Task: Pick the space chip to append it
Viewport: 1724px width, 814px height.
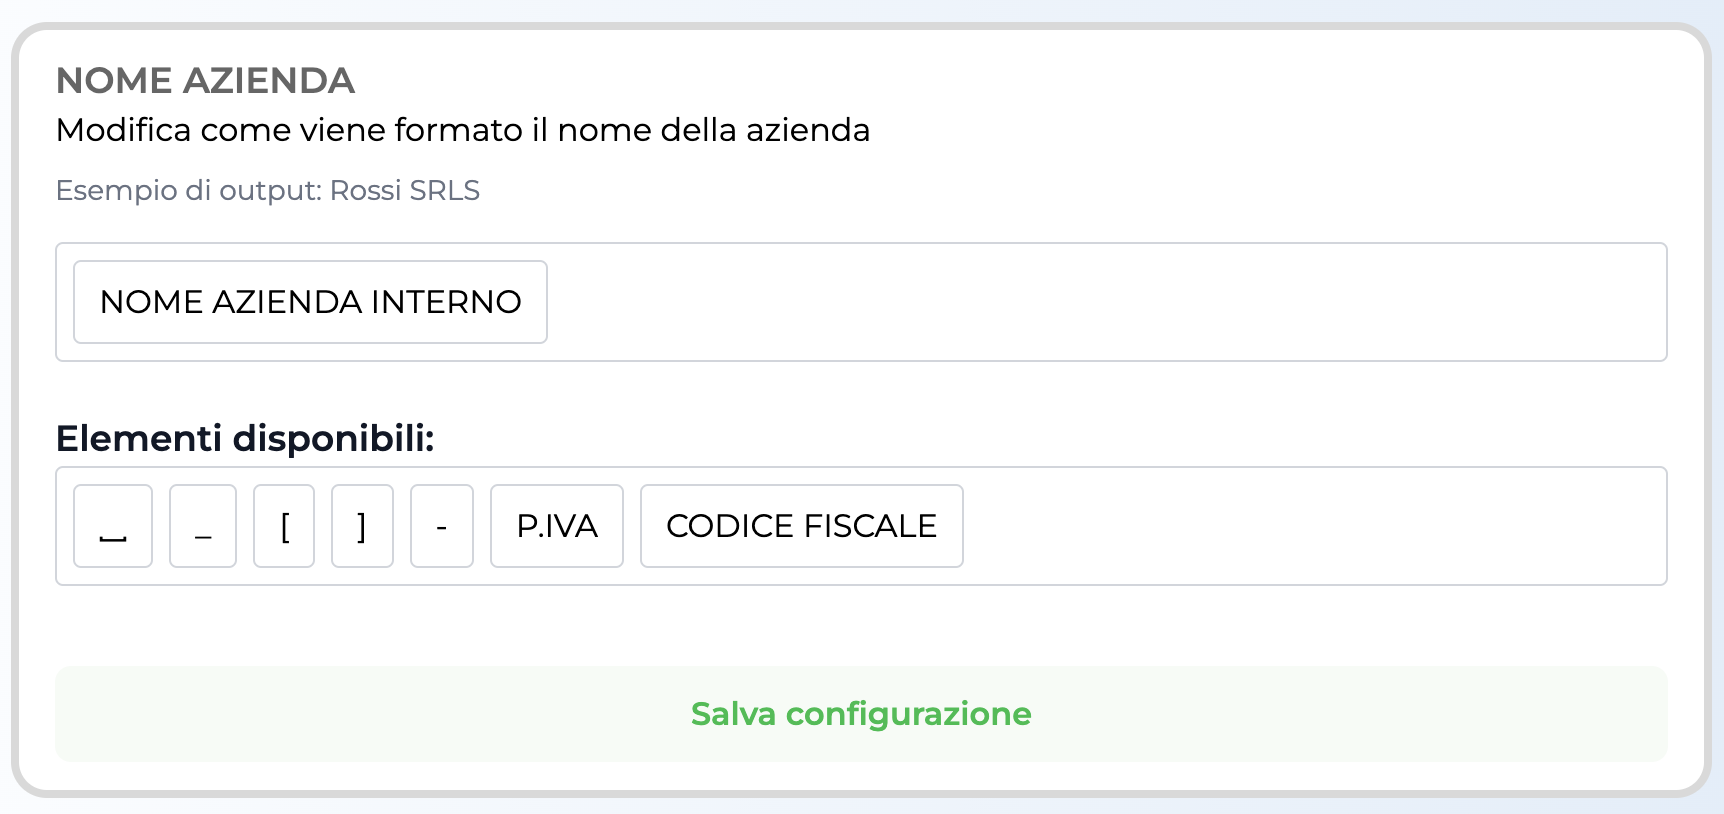Action: [x=112, y=526]
